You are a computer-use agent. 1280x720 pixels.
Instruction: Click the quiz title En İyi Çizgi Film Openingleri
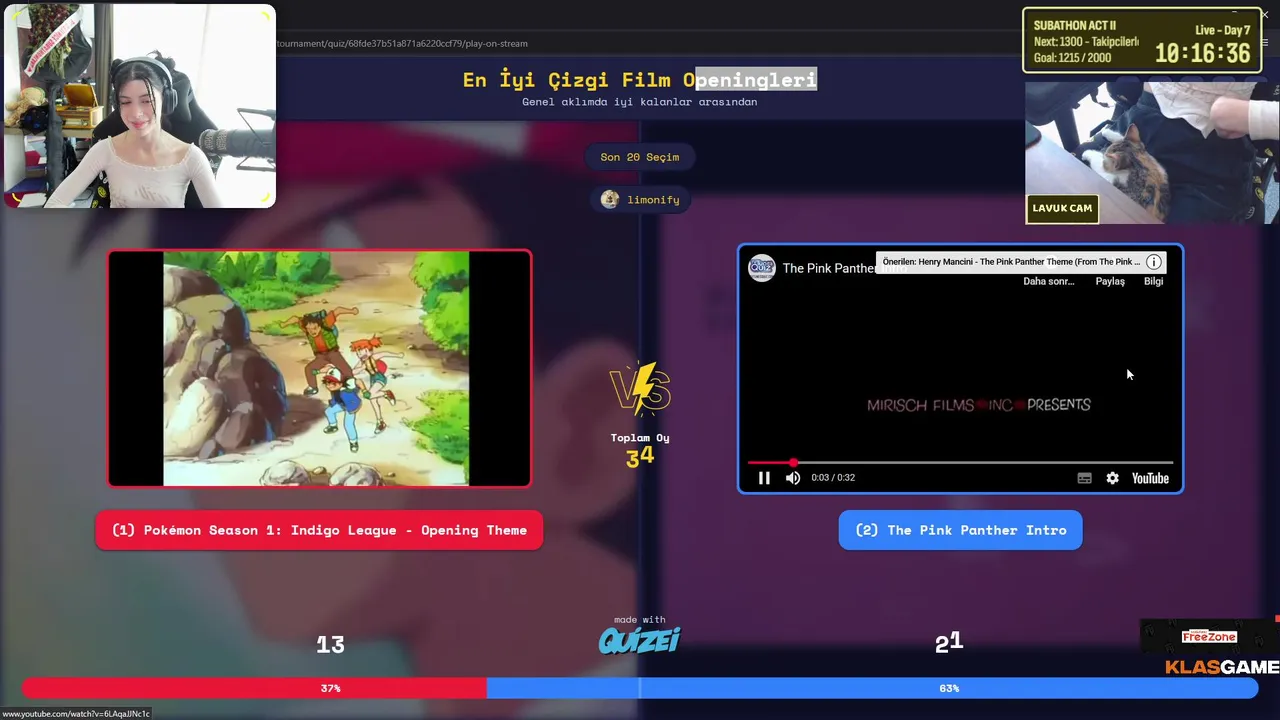tap(640, 80)
